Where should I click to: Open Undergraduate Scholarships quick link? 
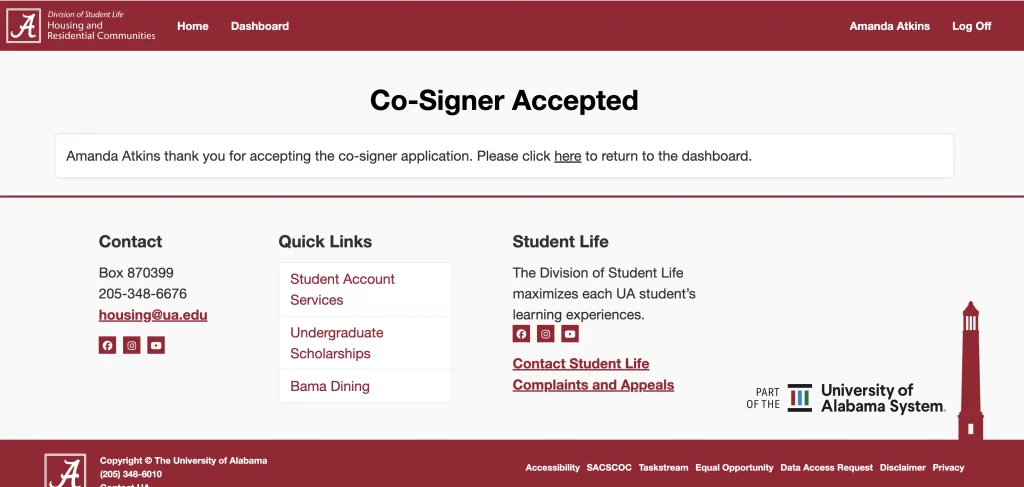click(337, 343)
